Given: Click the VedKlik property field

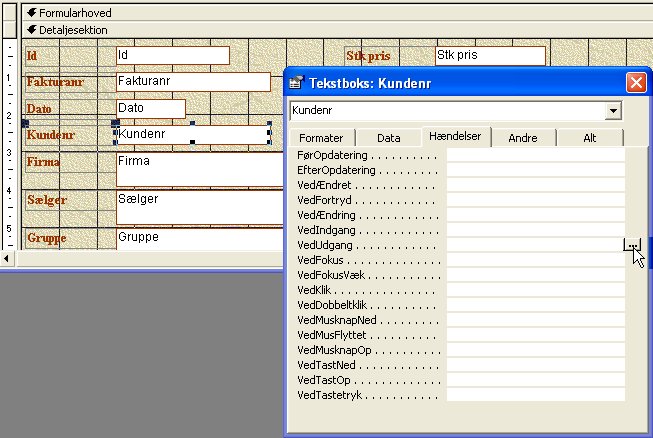Looking at the screenshot, I should coord(536,290).
